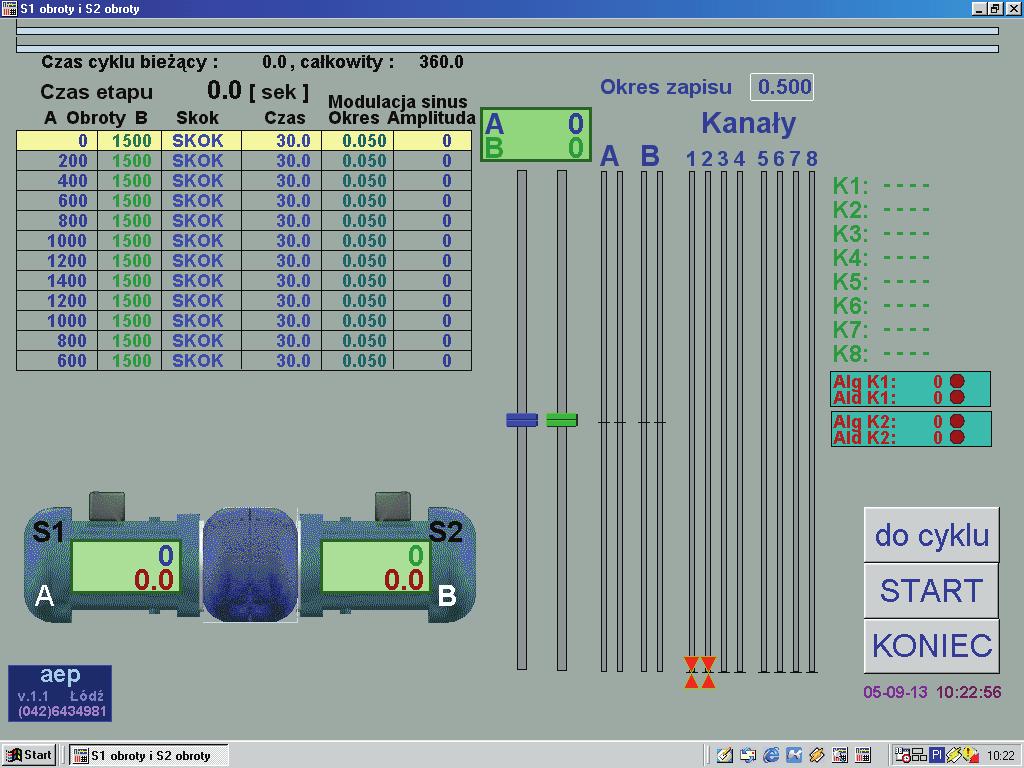Click the 'do cyklu' button

(931, 535)
